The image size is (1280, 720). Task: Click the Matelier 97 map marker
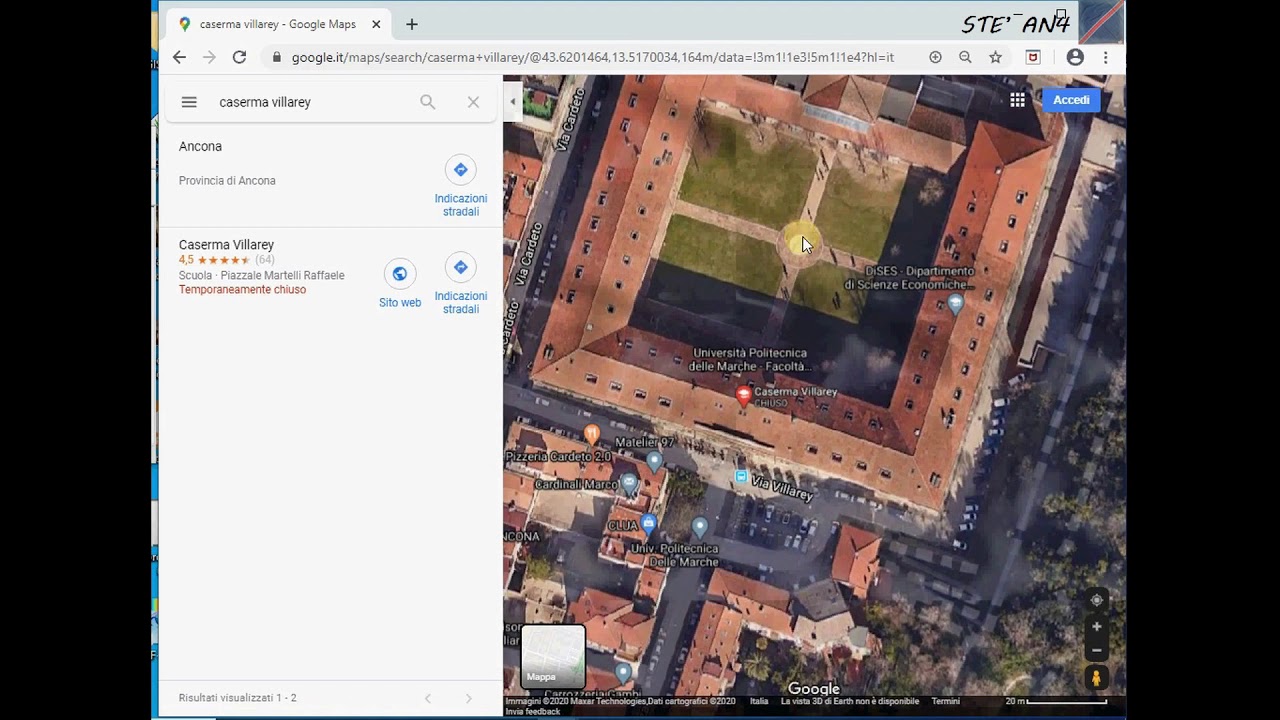(x=654, y=461)
